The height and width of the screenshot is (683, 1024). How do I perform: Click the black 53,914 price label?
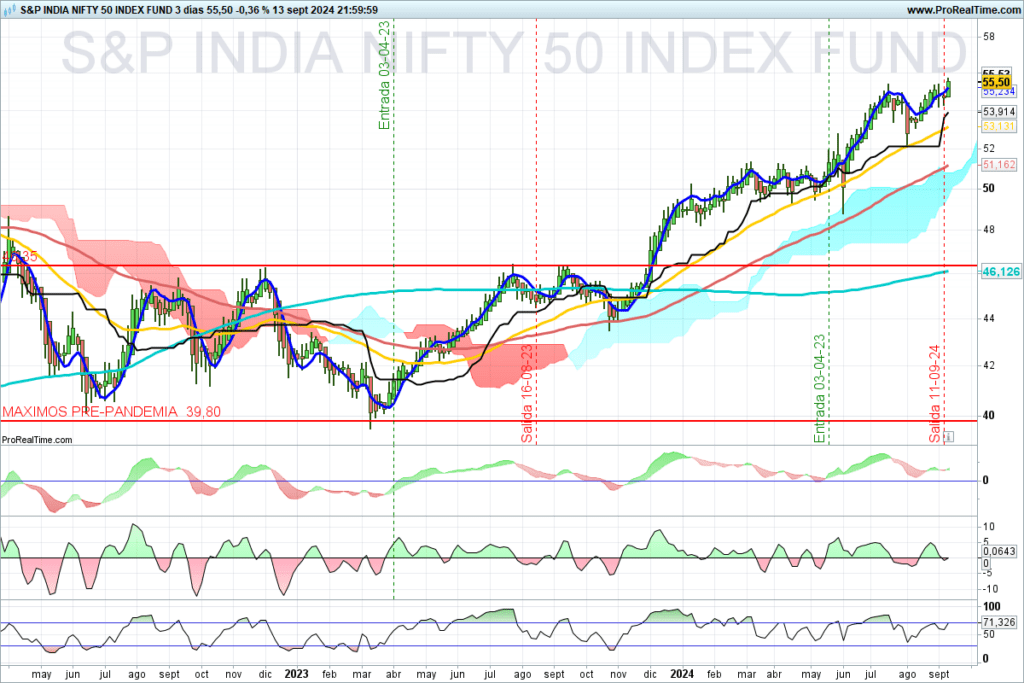[999, 112]
